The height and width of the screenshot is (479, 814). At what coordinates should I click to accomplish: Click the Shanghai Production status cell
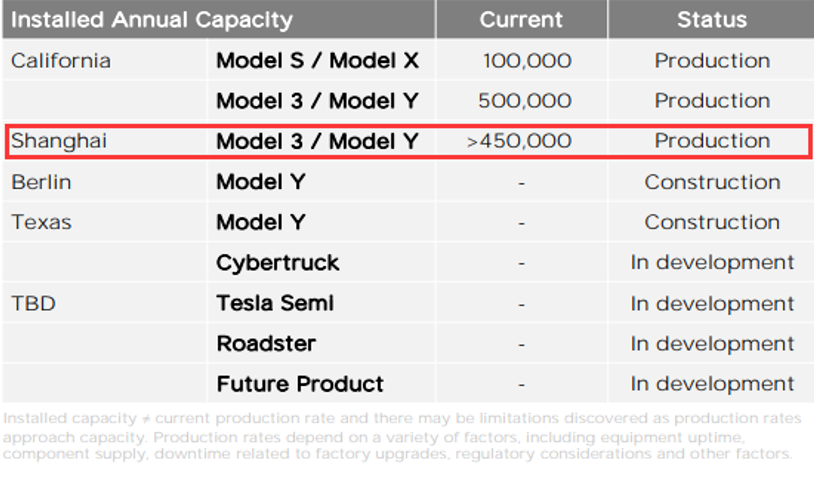712,141
